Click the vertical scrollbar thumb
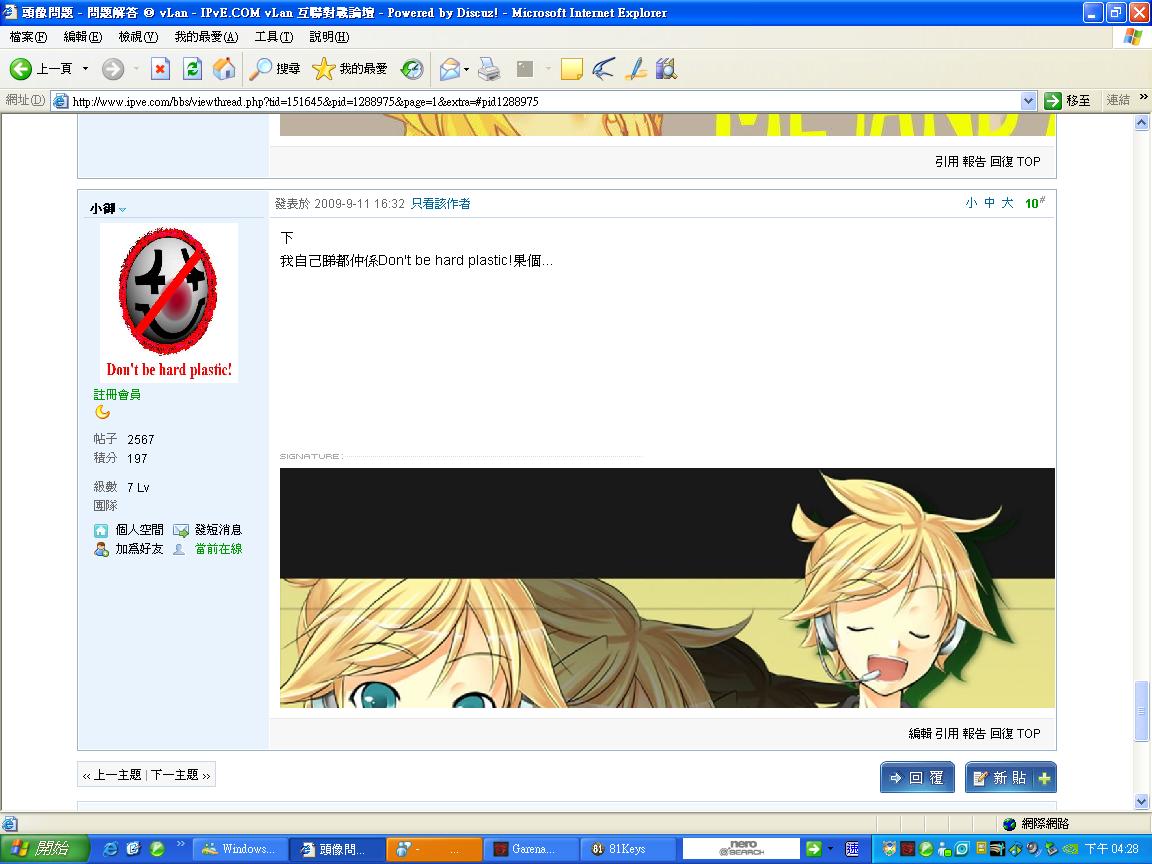 point(1141,710)
